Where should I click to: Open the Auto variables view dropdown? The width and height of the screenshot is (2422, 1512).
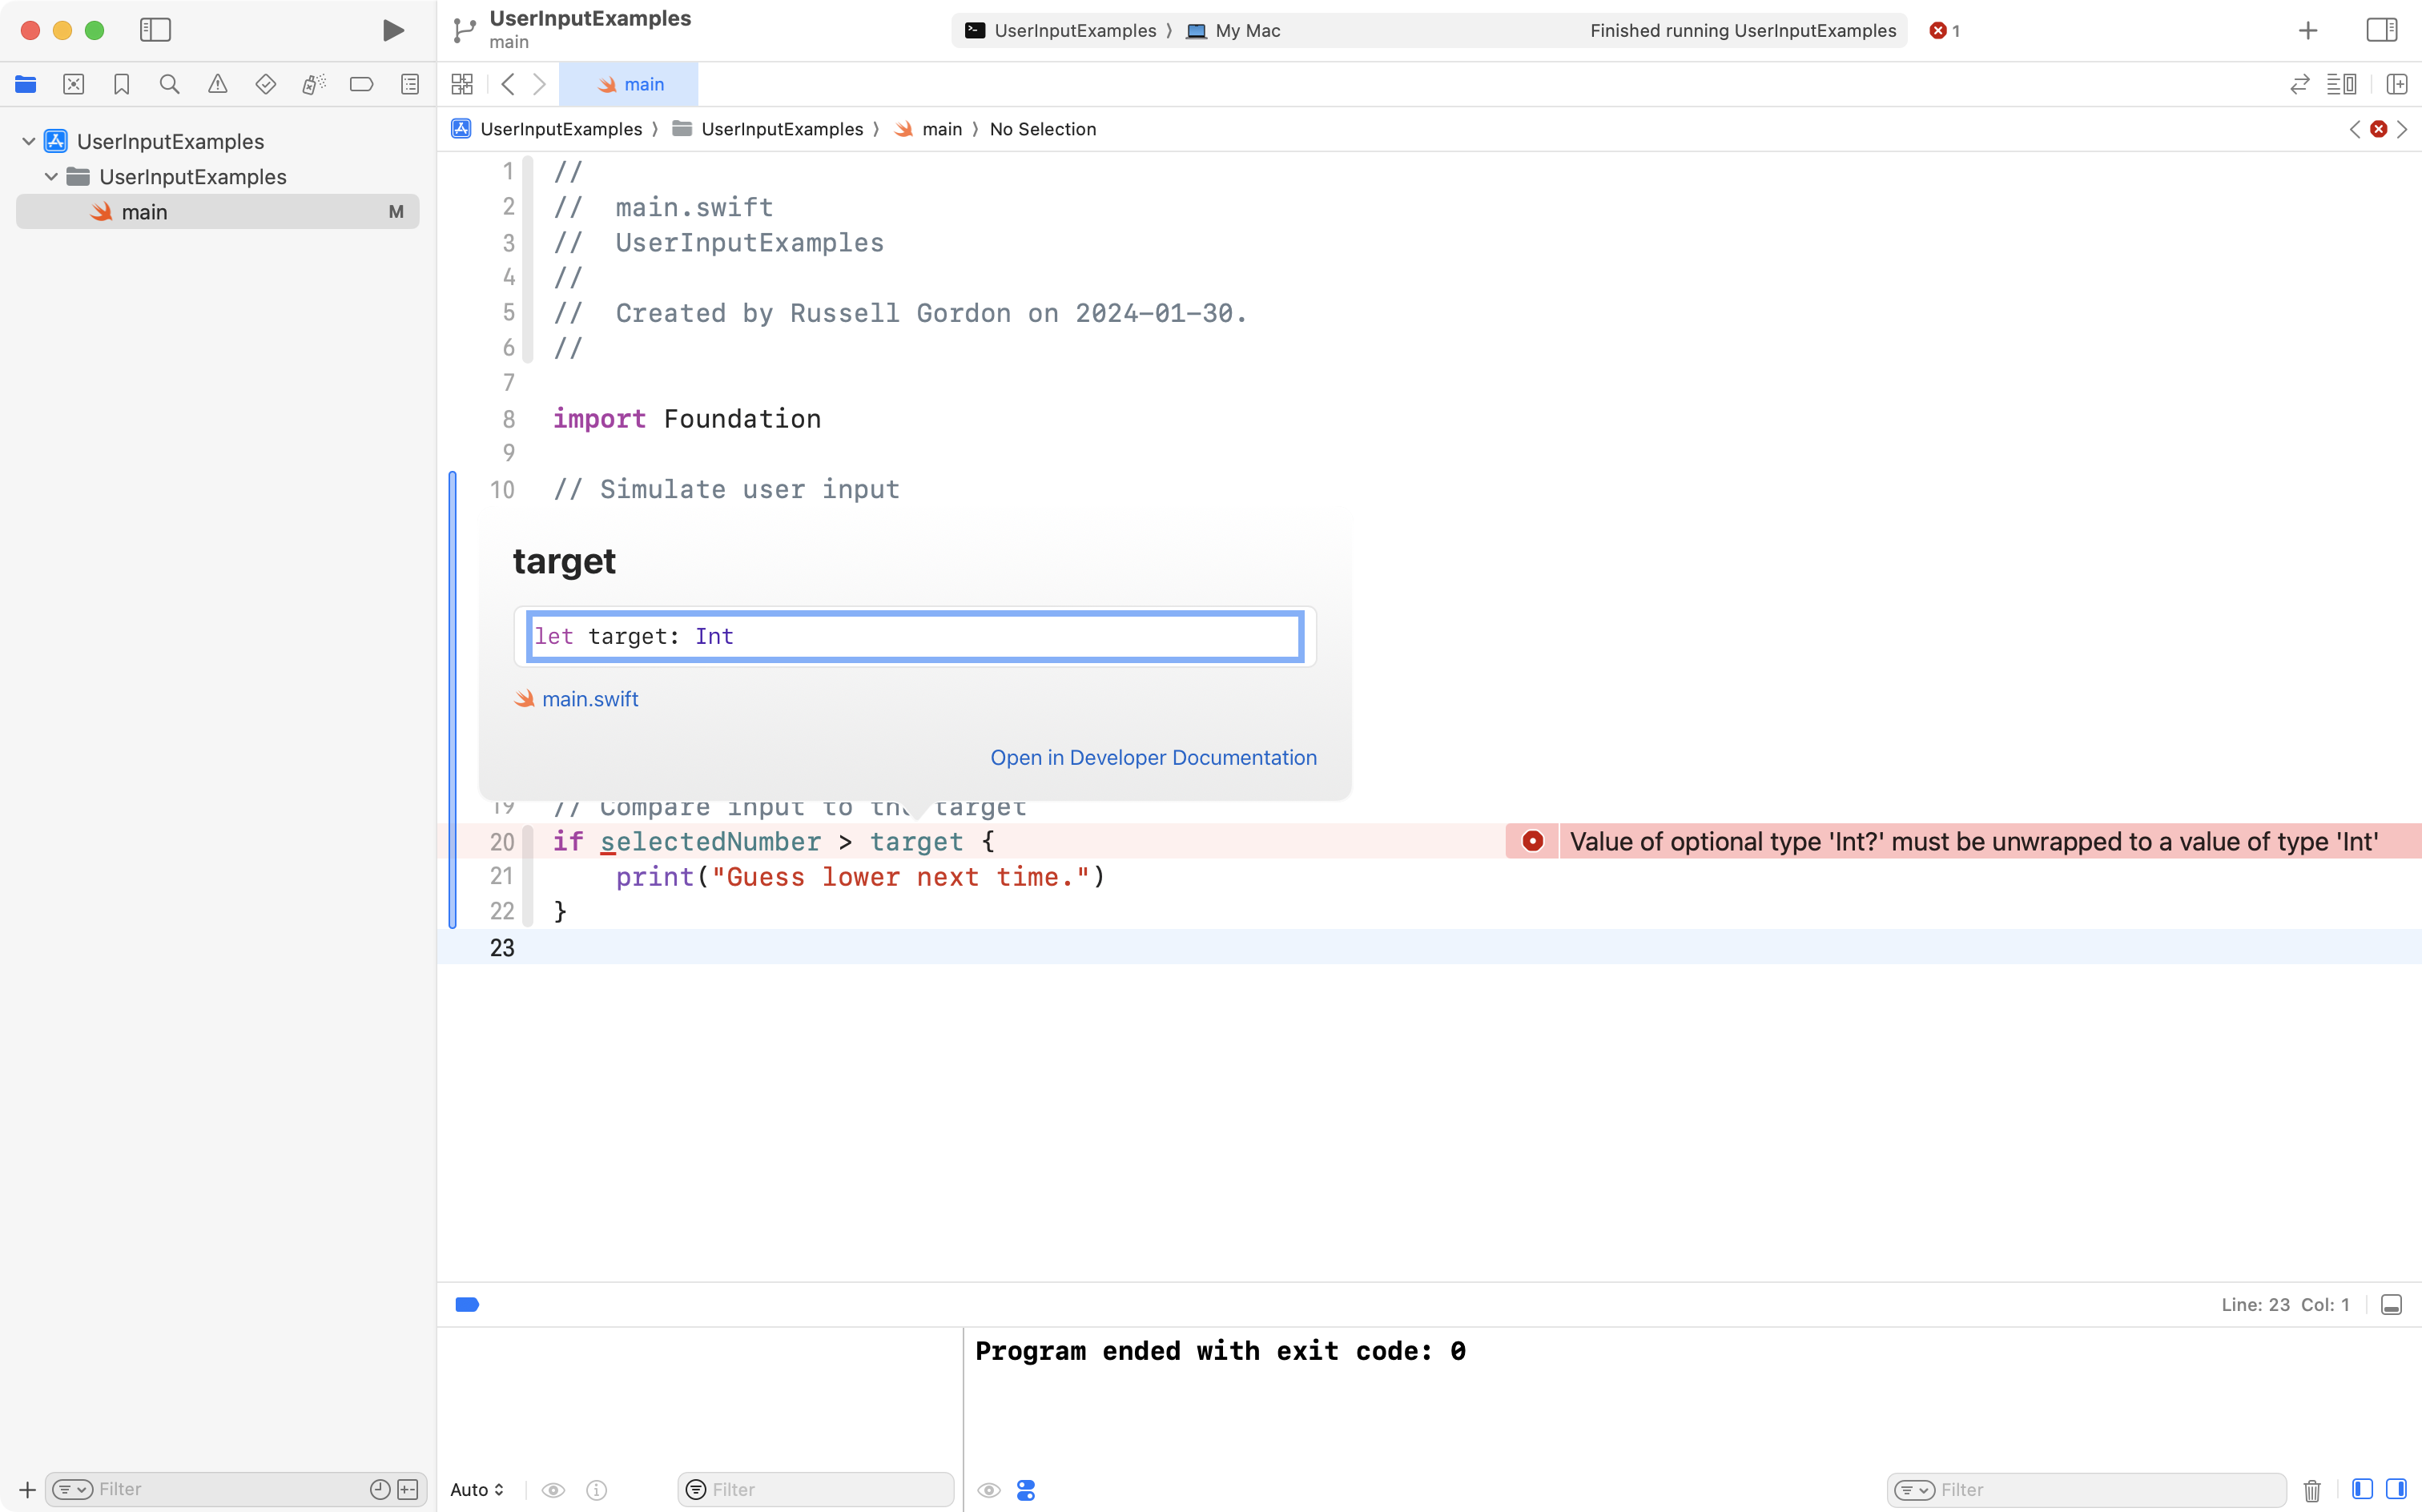(x=476, y=1489)
